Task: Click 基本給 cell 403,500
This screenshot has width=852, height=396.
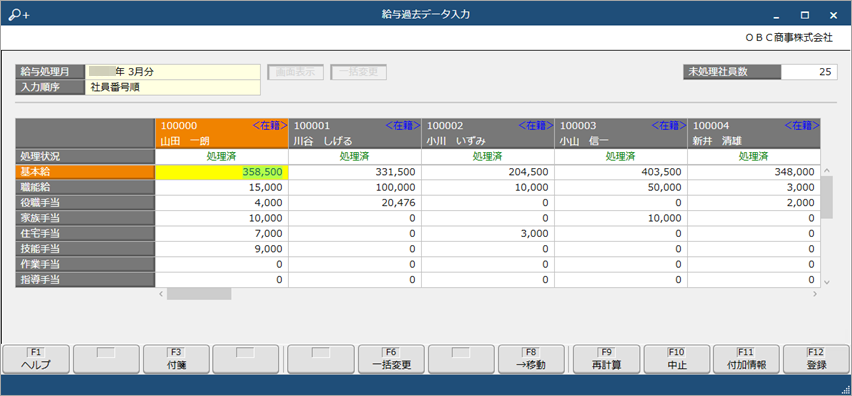Action: click(x=621, y=172)
